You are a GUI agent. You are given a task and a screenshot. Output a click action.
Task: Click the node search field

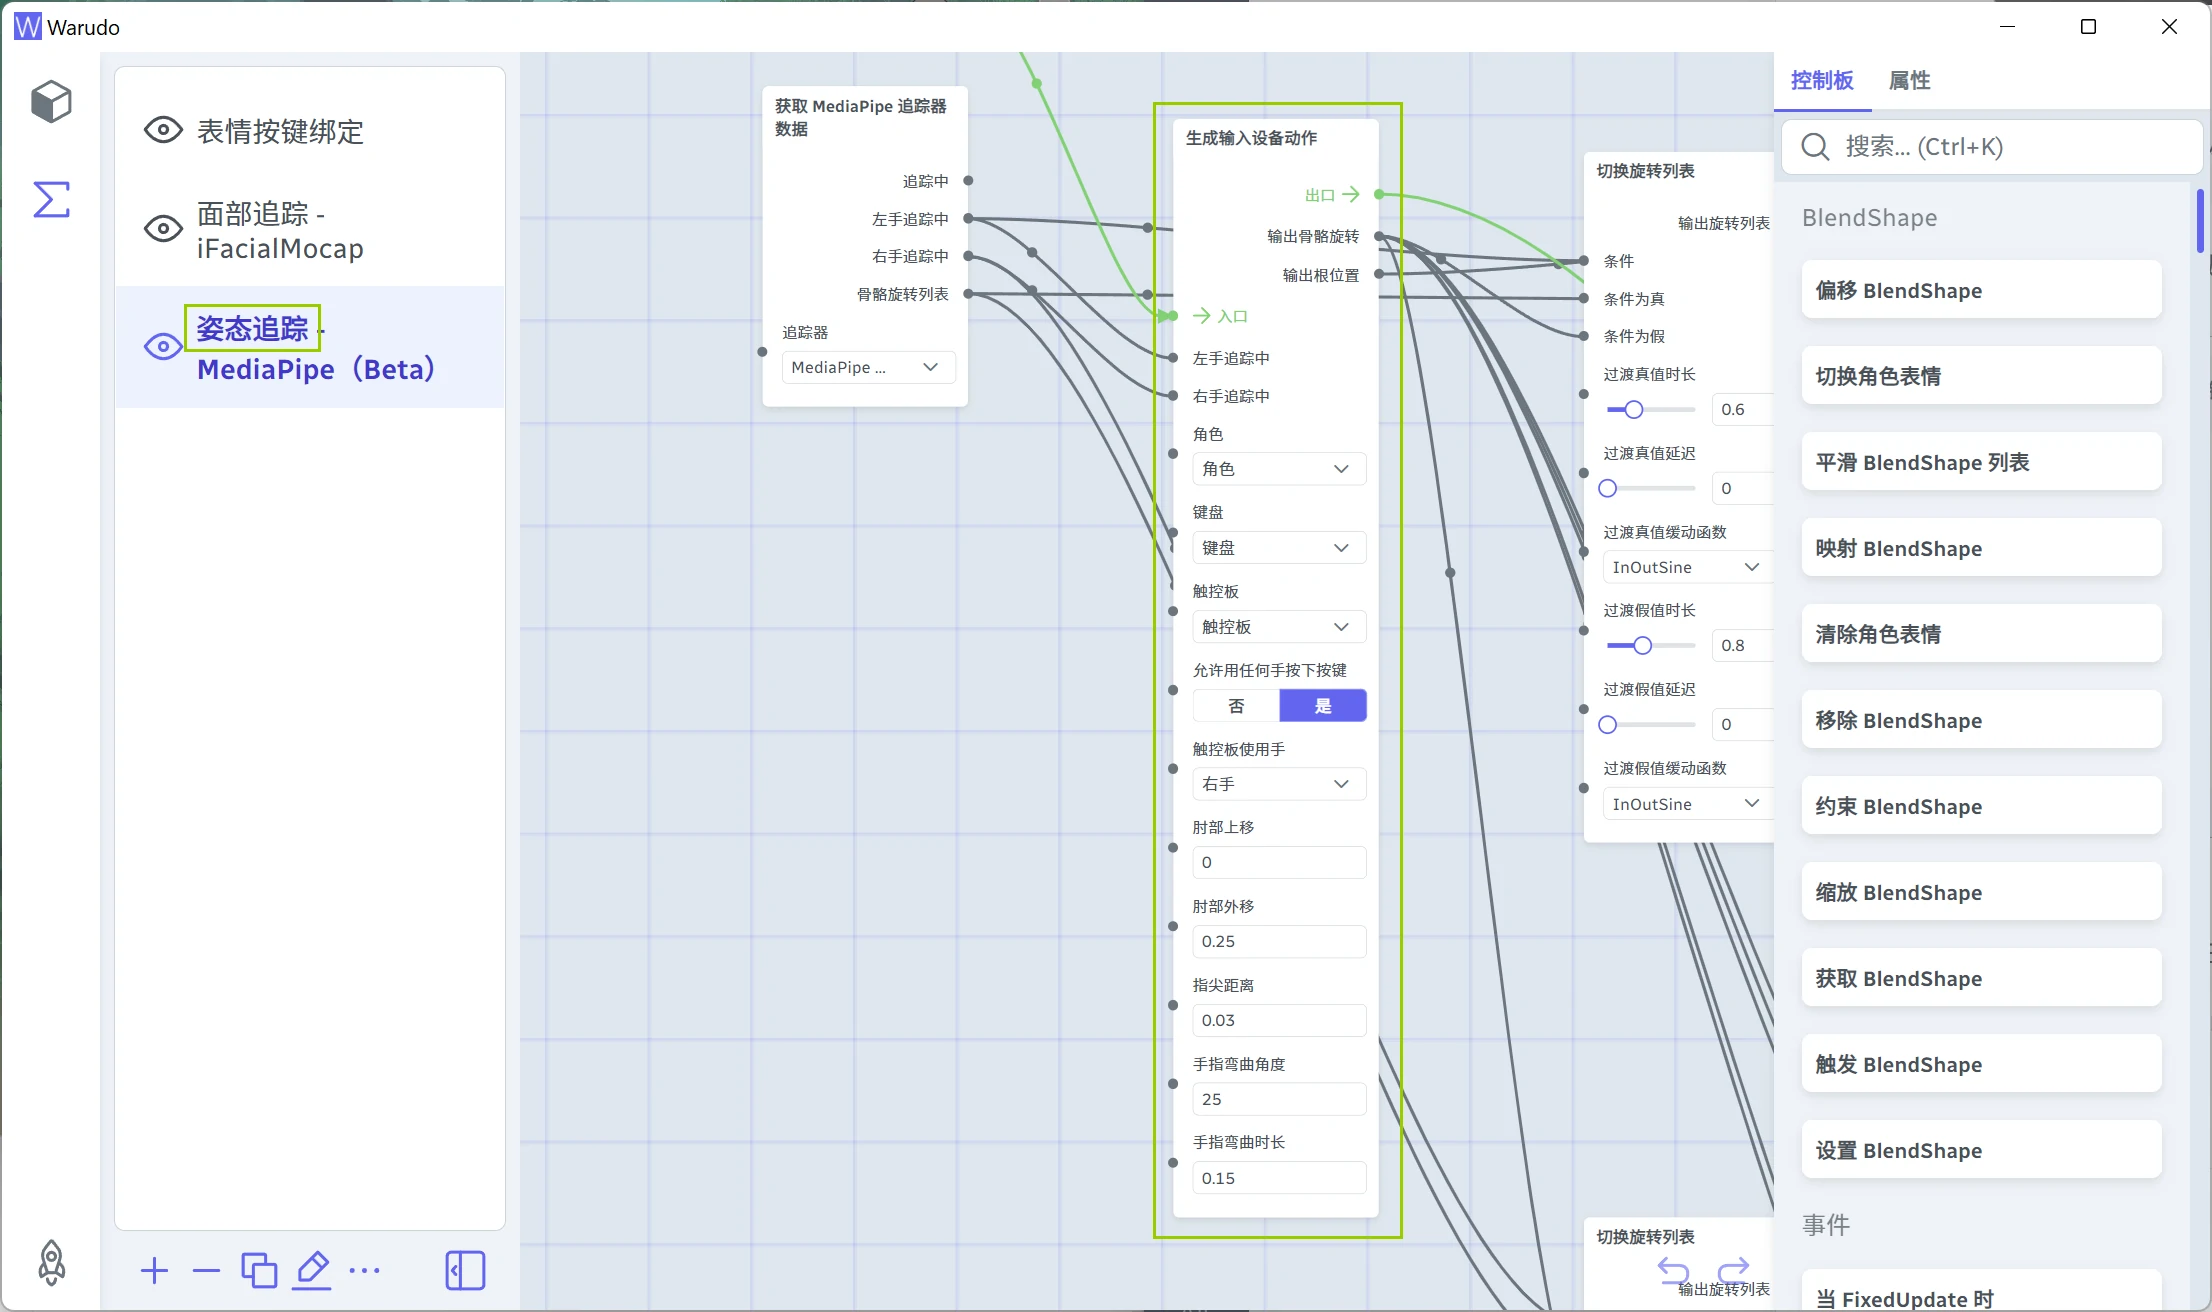1992,147
